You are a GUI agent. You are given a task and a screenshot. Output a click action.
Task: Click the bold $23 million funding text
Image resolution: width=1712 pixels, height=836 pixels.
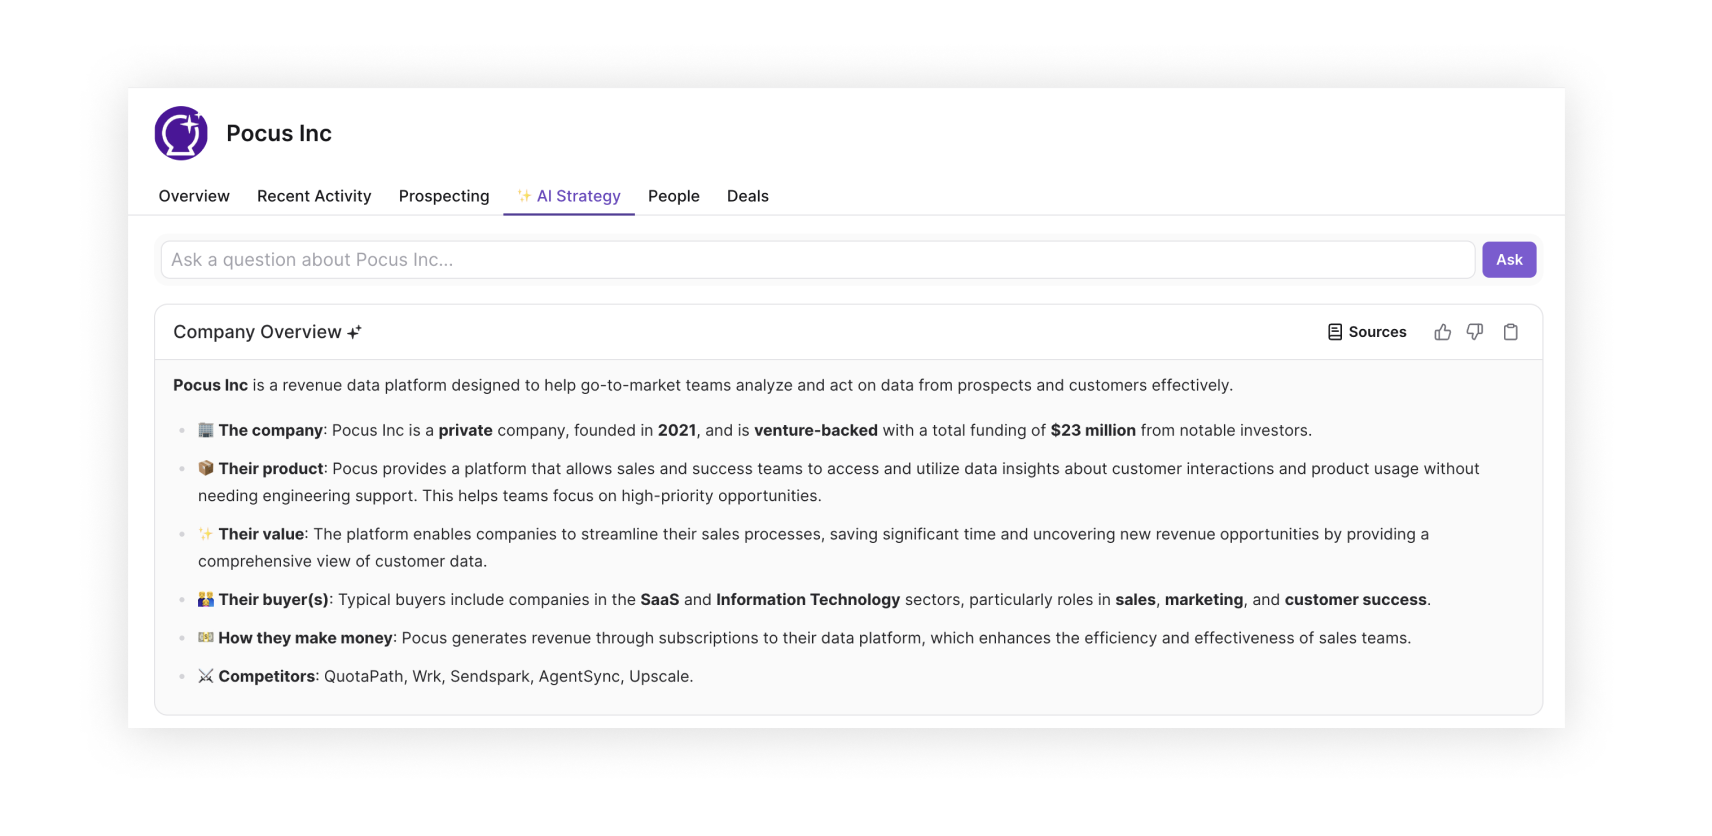coord(1093,430)
